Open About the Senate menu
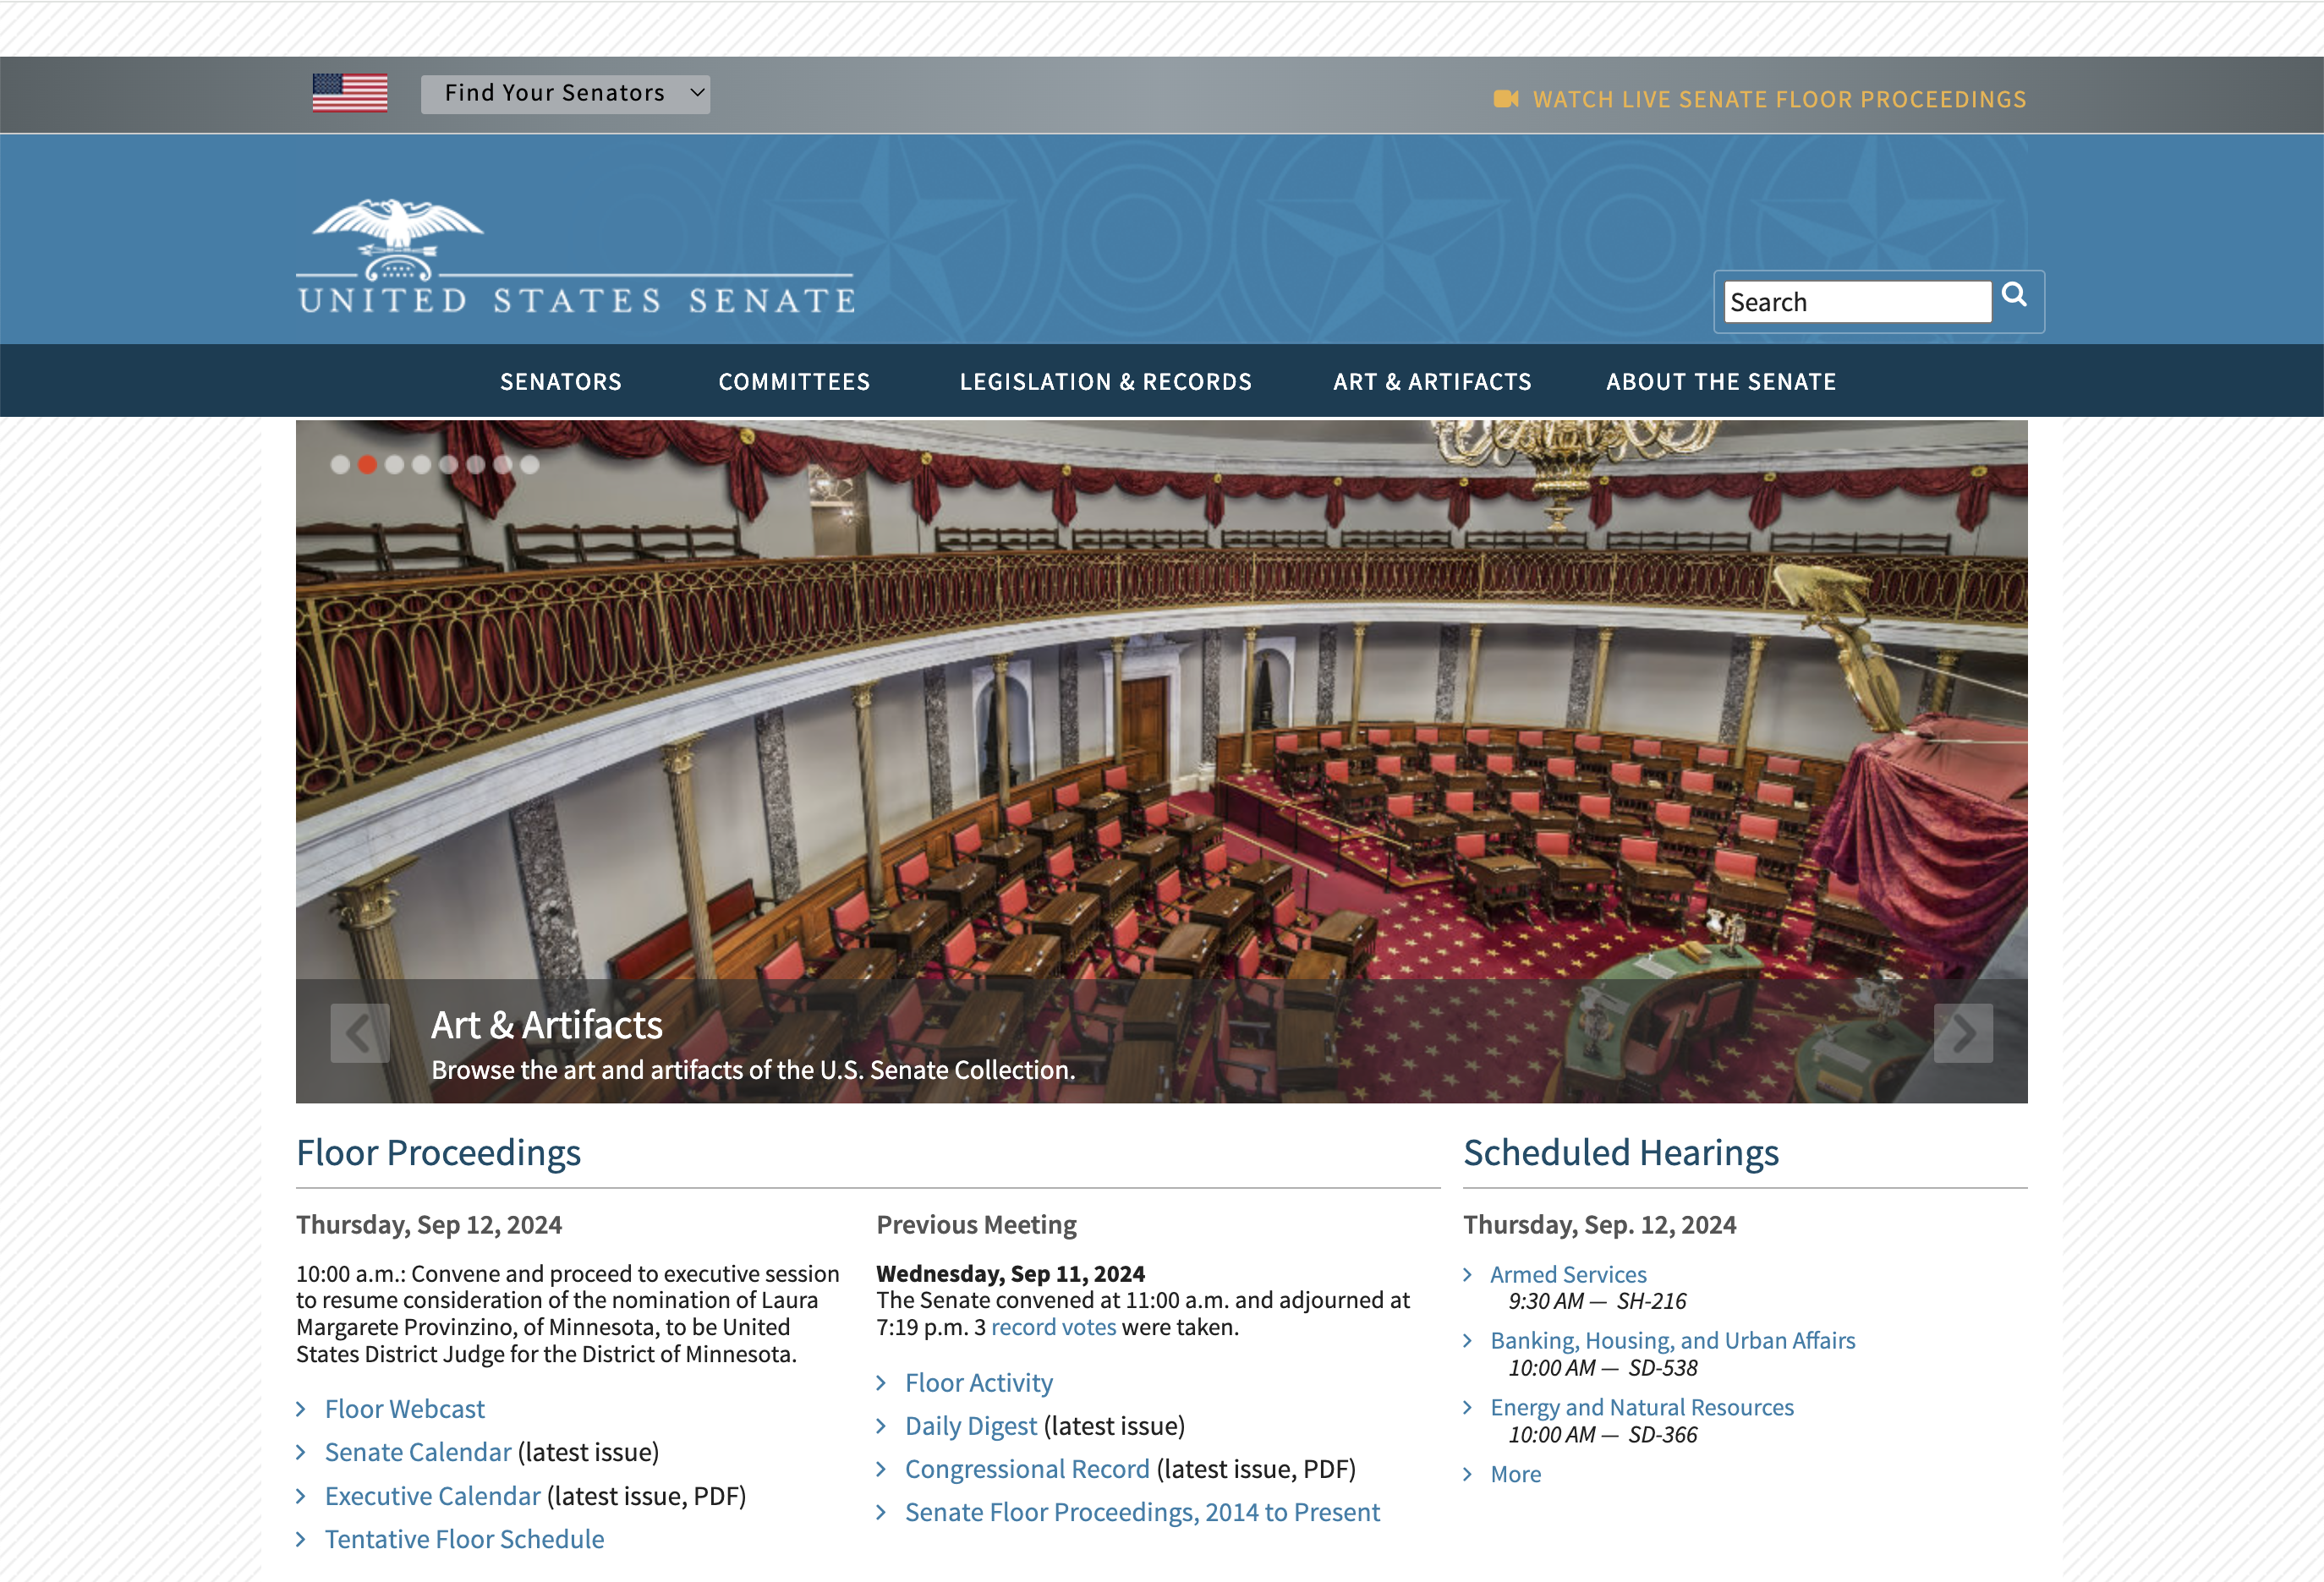The height and width of the screenshot is (1582, 2324). coord(1720,382)
